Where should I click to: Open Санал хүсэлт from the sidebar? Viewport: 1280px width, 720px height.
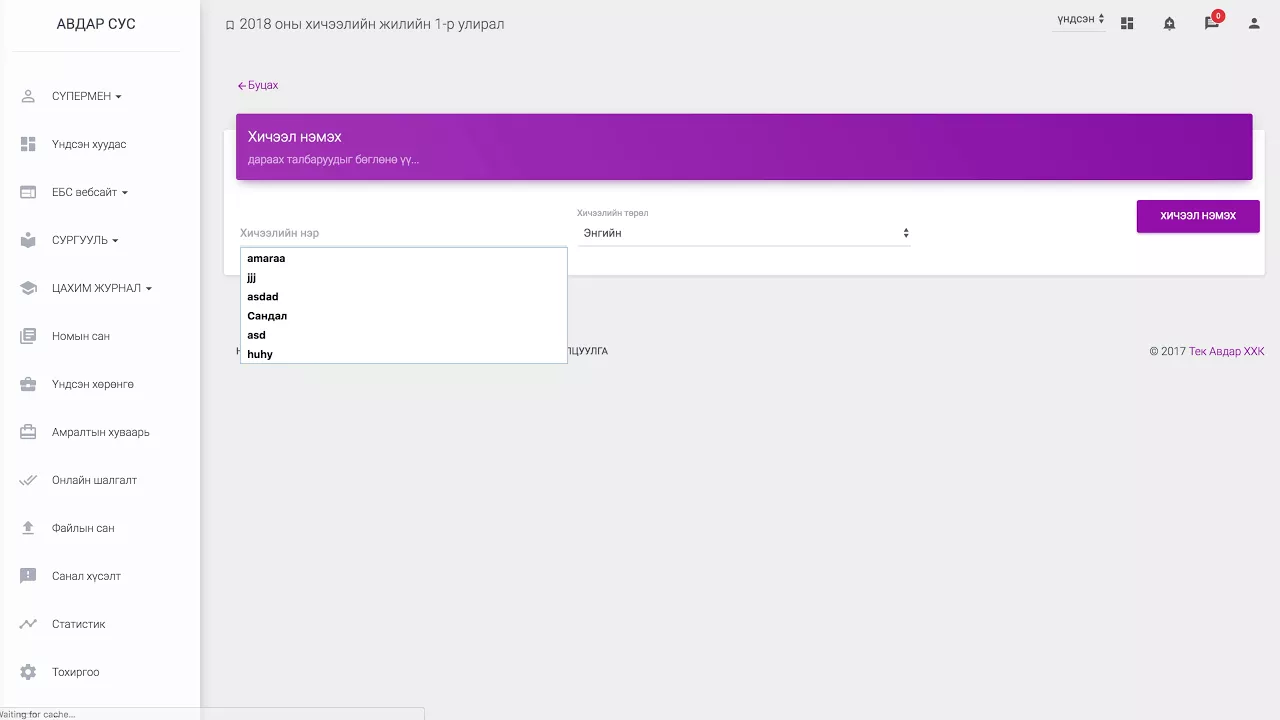click(x=87, y=576)
